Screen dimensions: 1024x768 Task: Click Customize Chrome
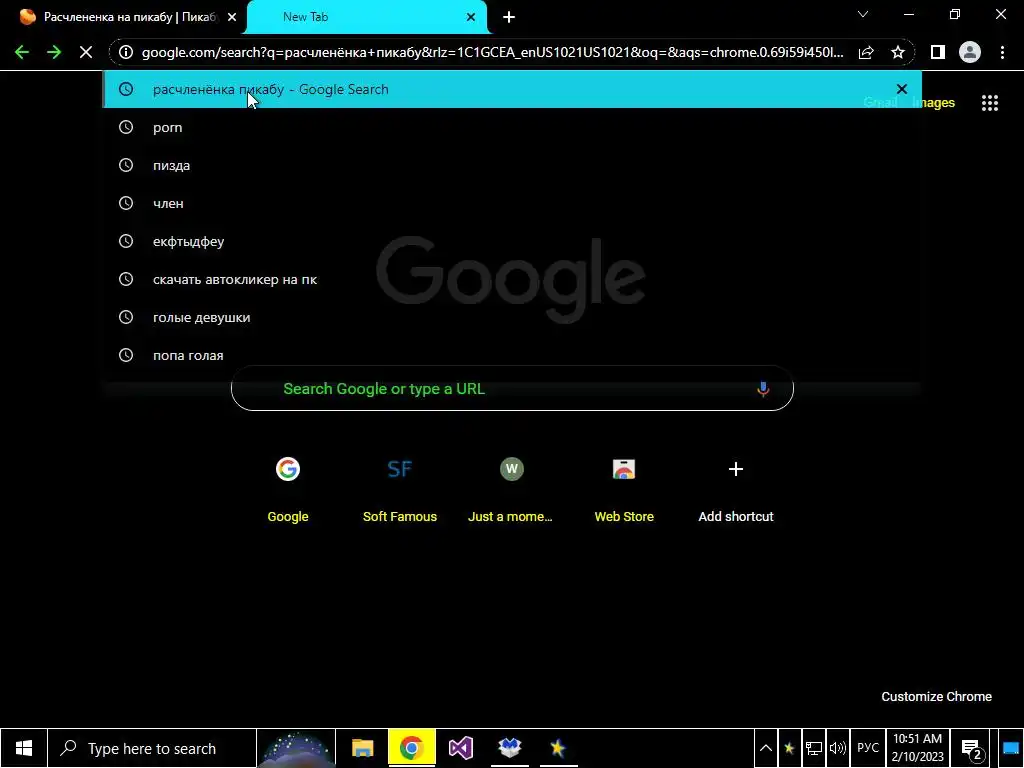(936, 697)
